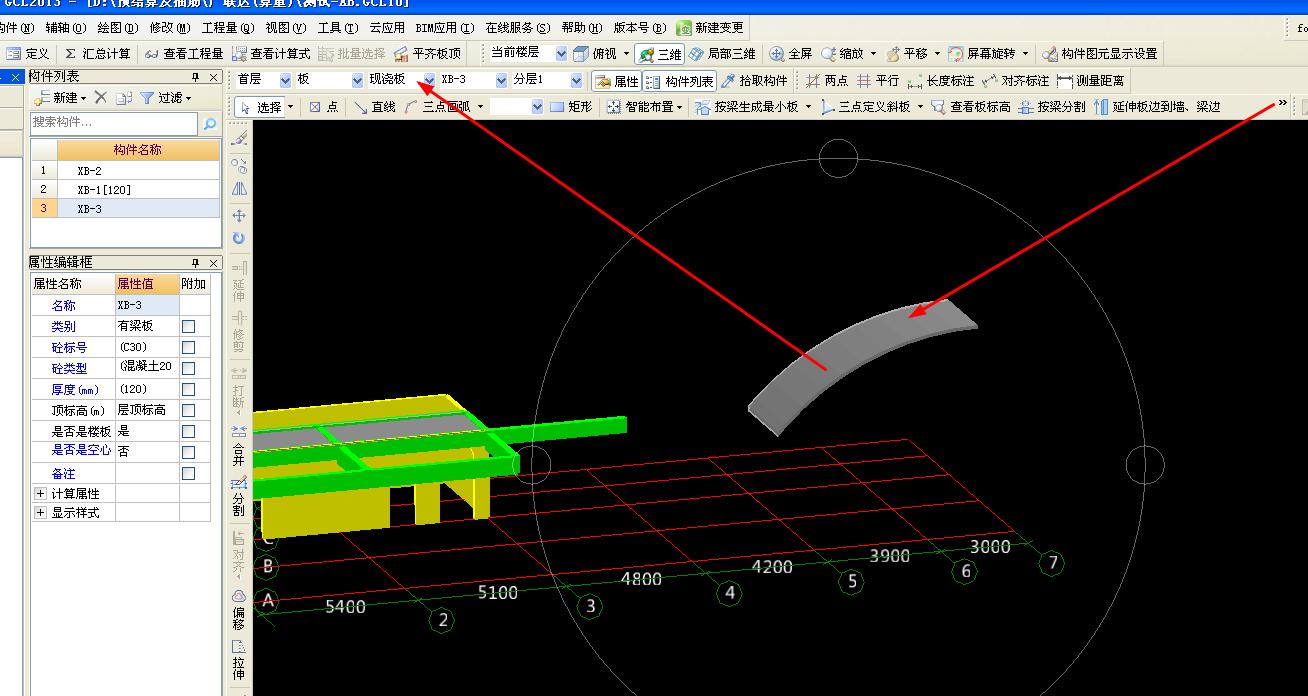The height and width of the screenshot is (696, 1308).
Task: Open the 工程量 menu
Action: (227, 28)
